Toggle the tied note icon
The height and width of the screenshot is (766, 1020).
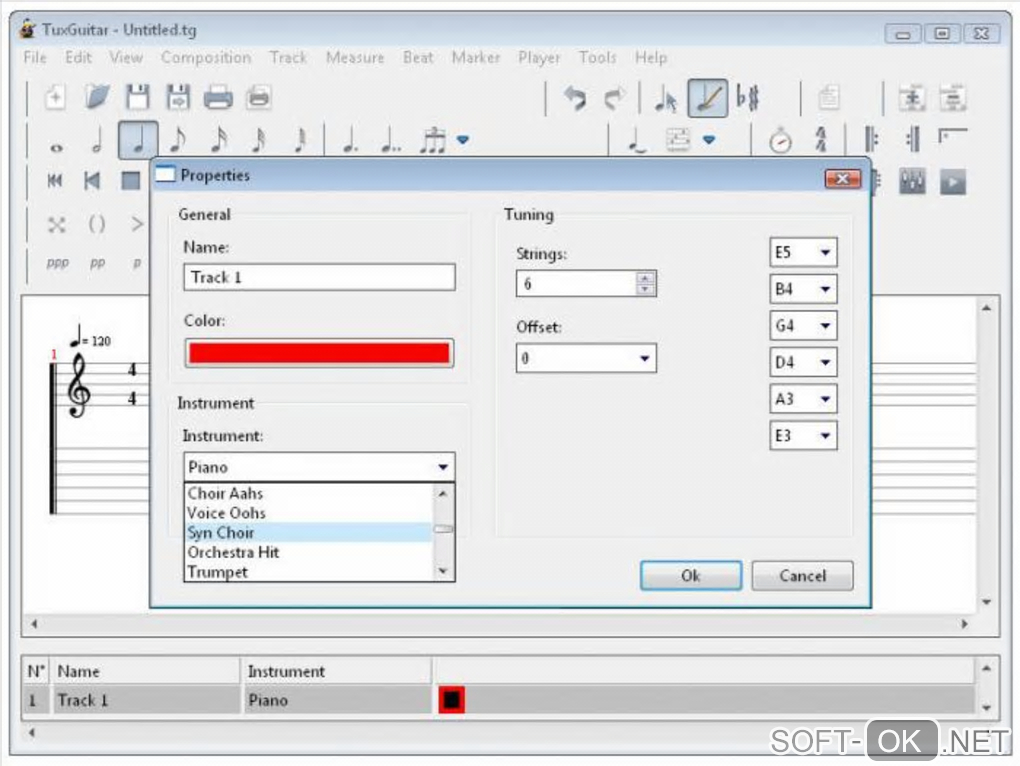pyautogui.click(x=638, y=140)
